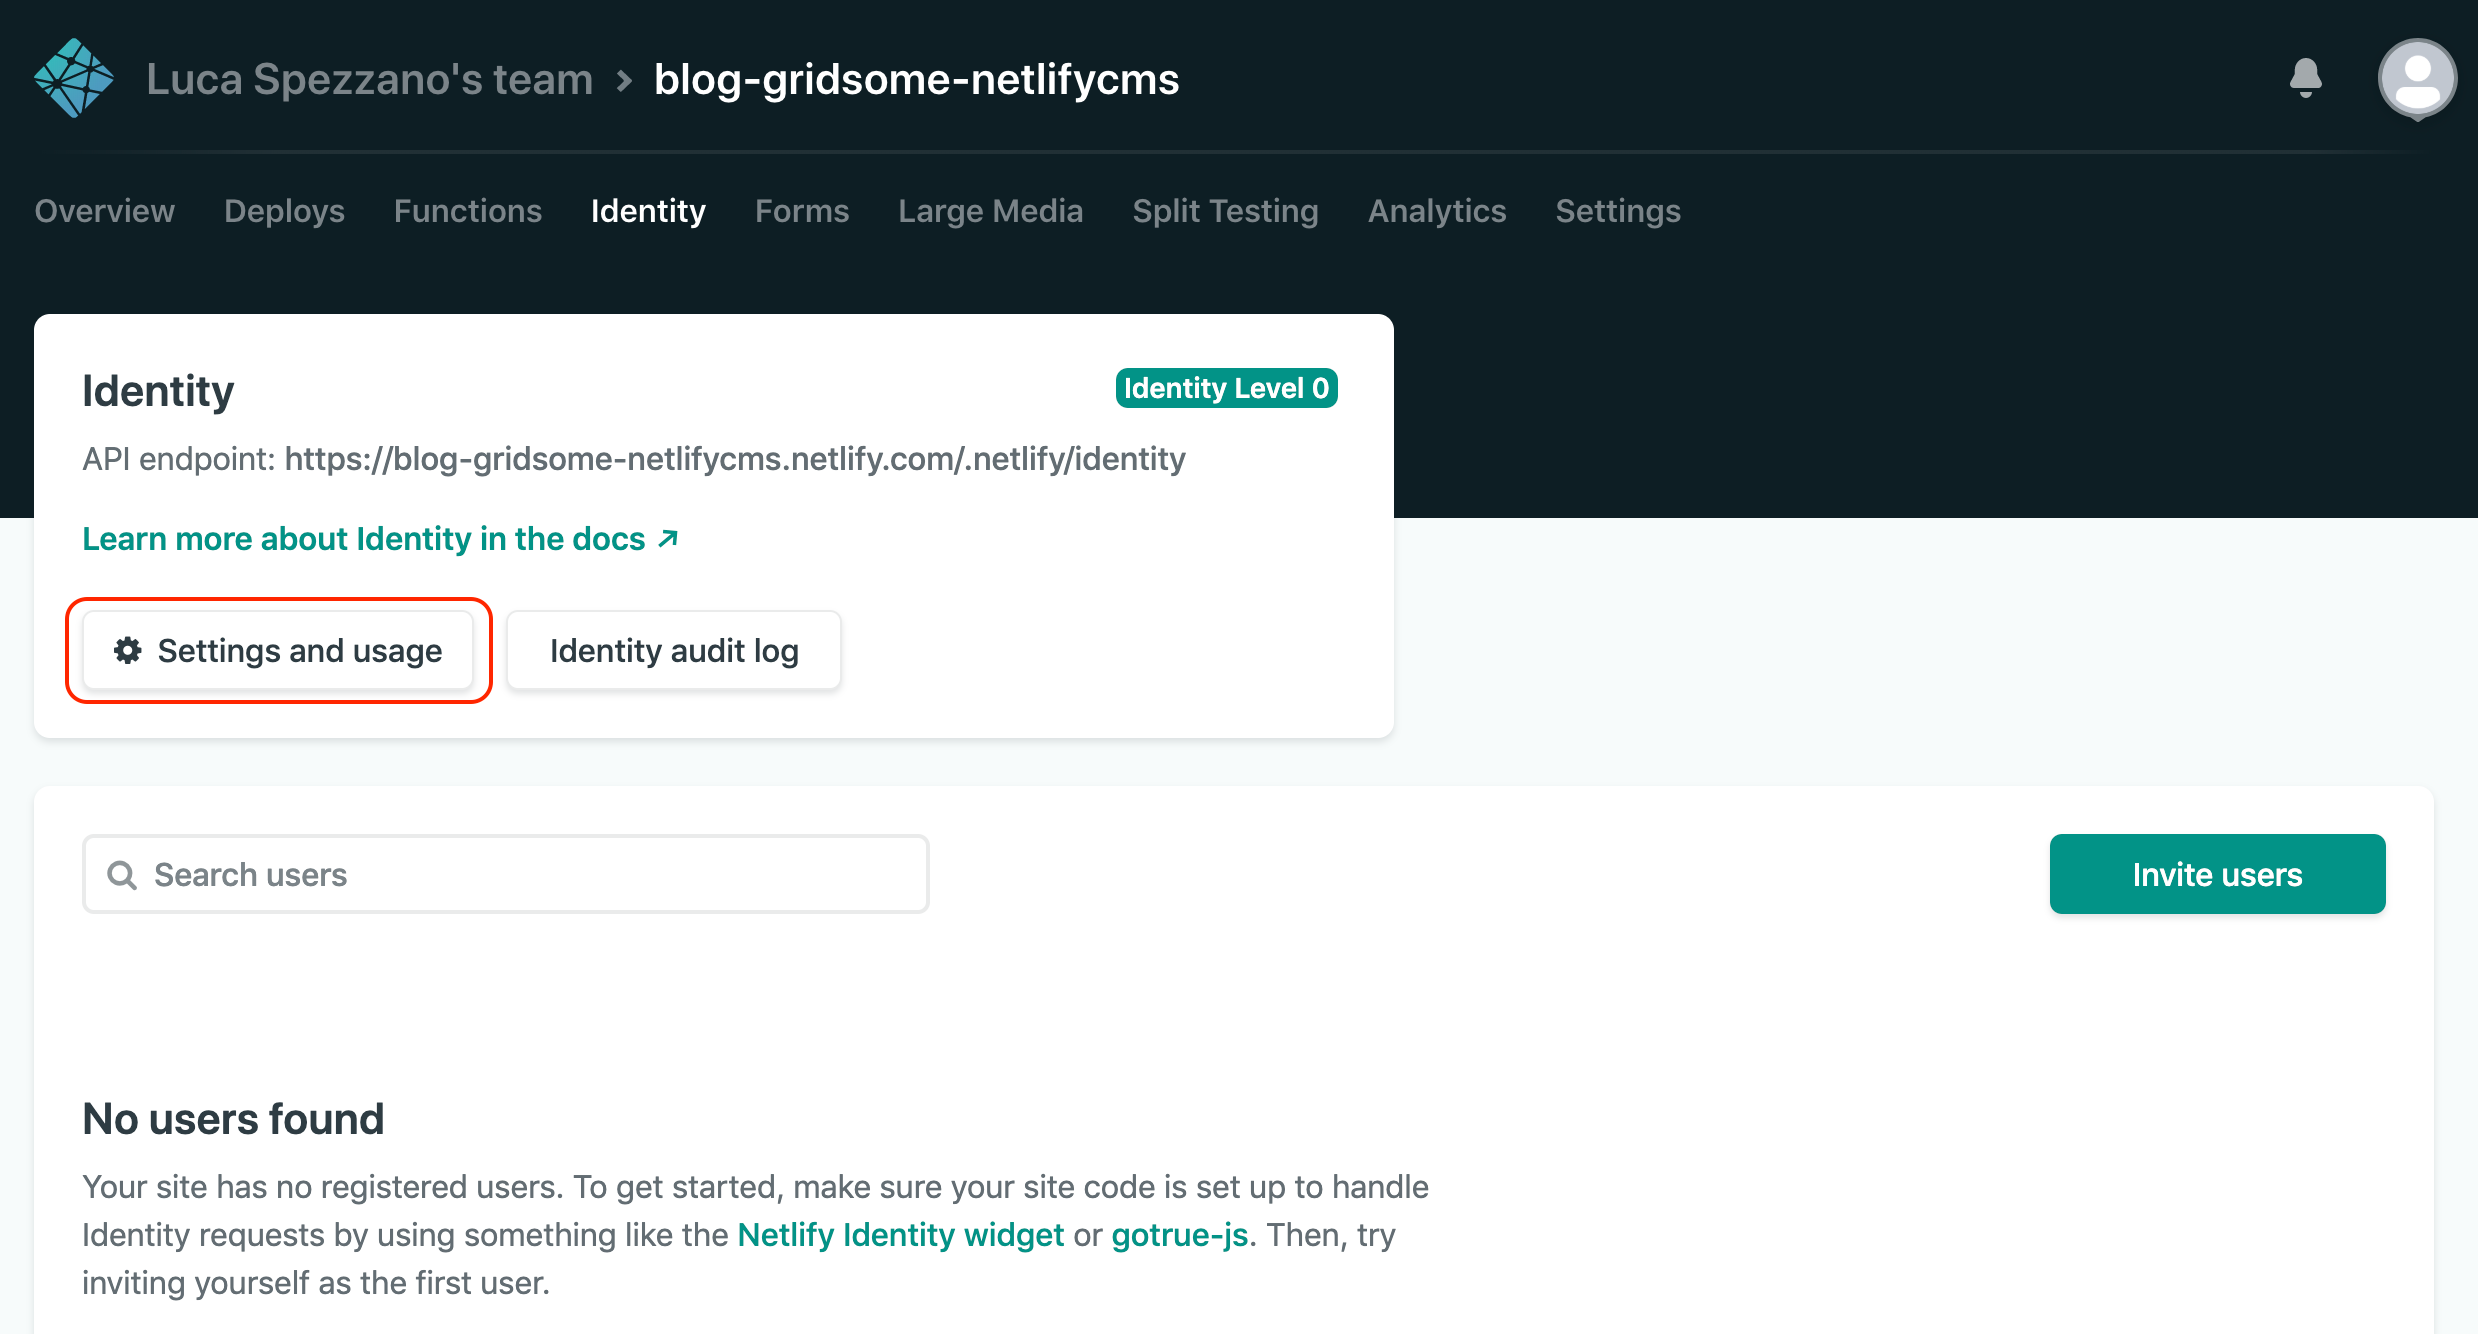Open the gotrue-js link
The image size is (2478, 1334).
[1181, 1234]
